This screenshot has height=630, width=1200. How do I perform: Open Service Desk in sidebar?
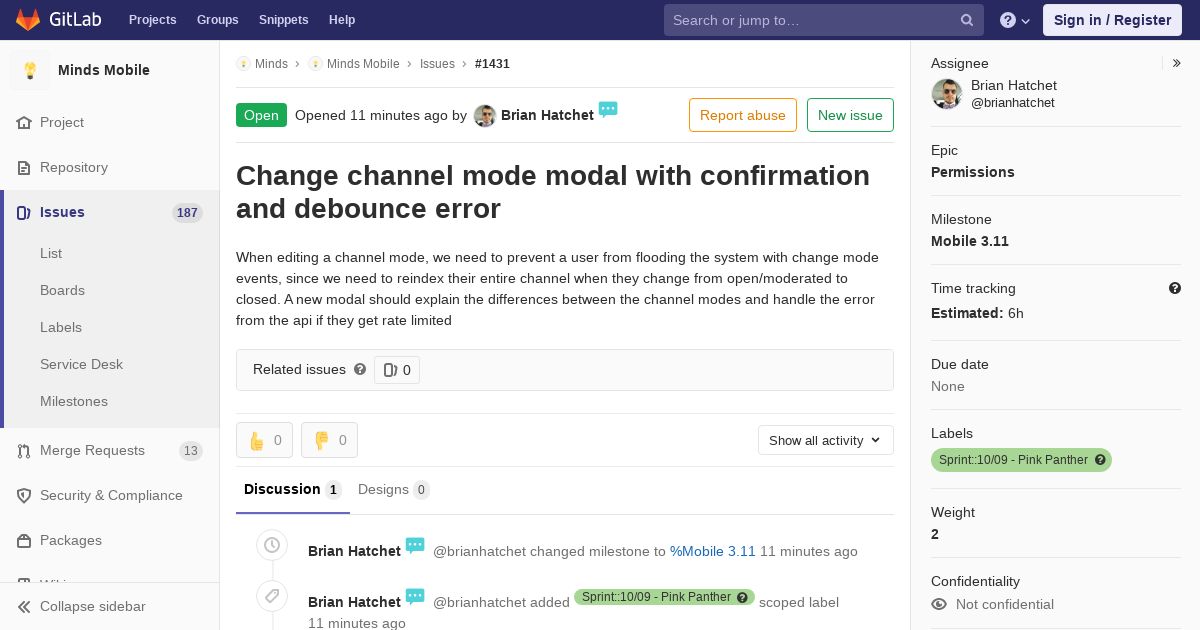81,364
